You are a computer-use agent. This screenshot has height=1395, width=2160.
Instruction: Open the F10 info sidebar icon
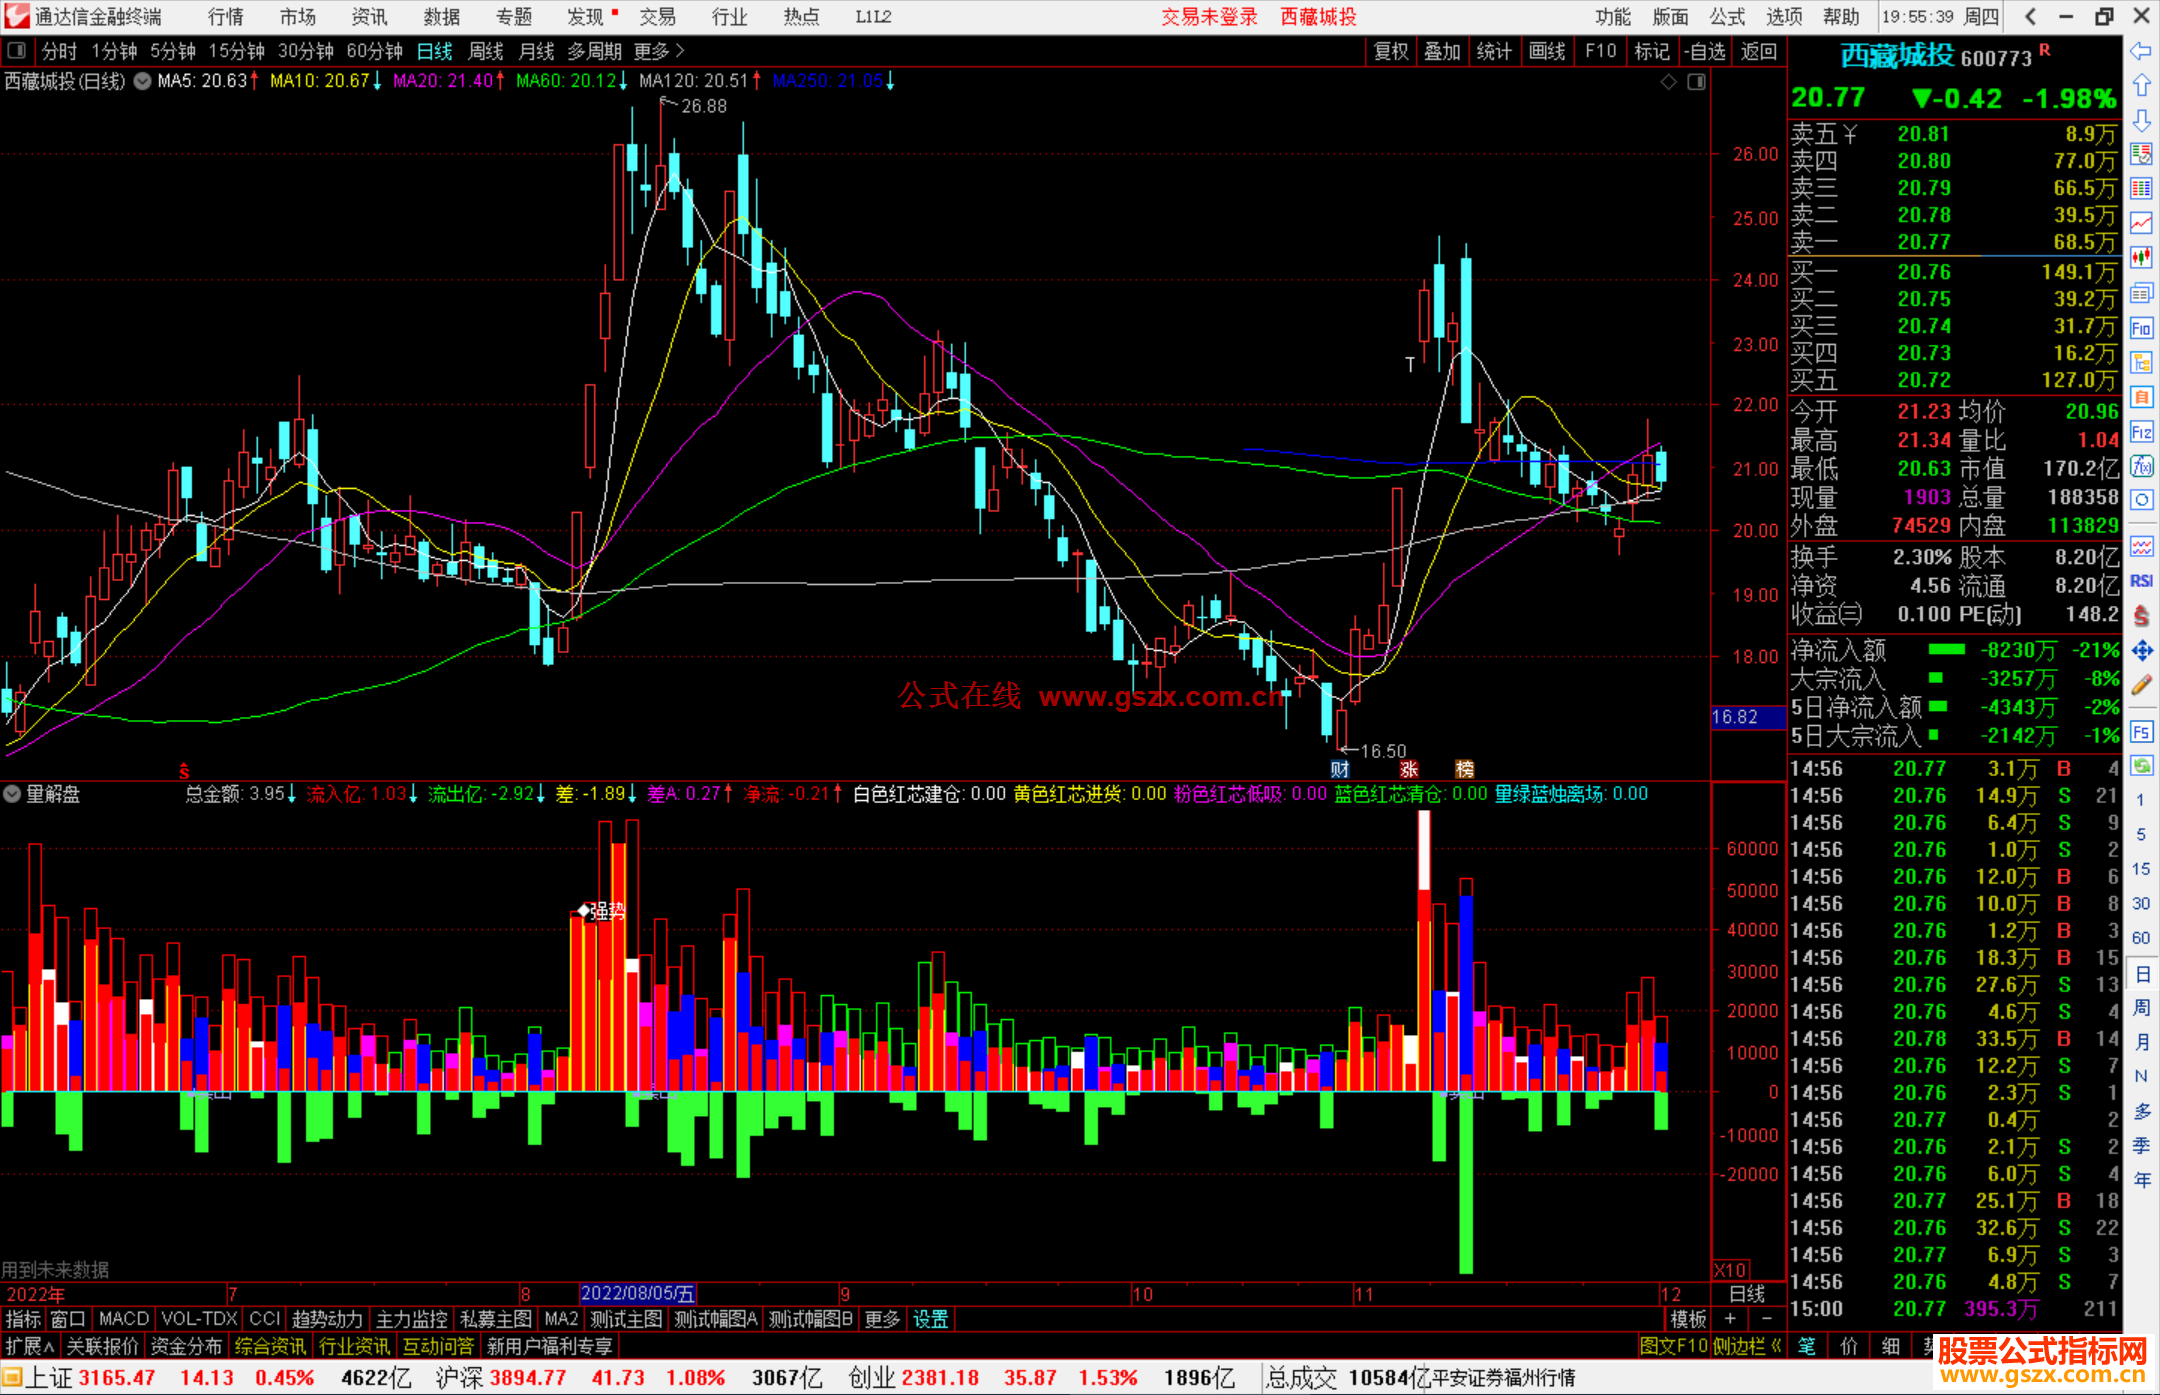[2141, 328]
